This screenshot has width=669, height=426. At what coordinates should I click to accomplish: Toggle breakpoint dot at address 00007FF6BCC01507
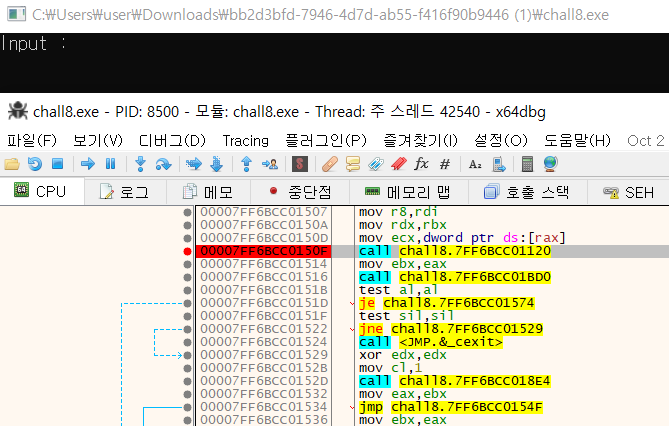(187, 212)
